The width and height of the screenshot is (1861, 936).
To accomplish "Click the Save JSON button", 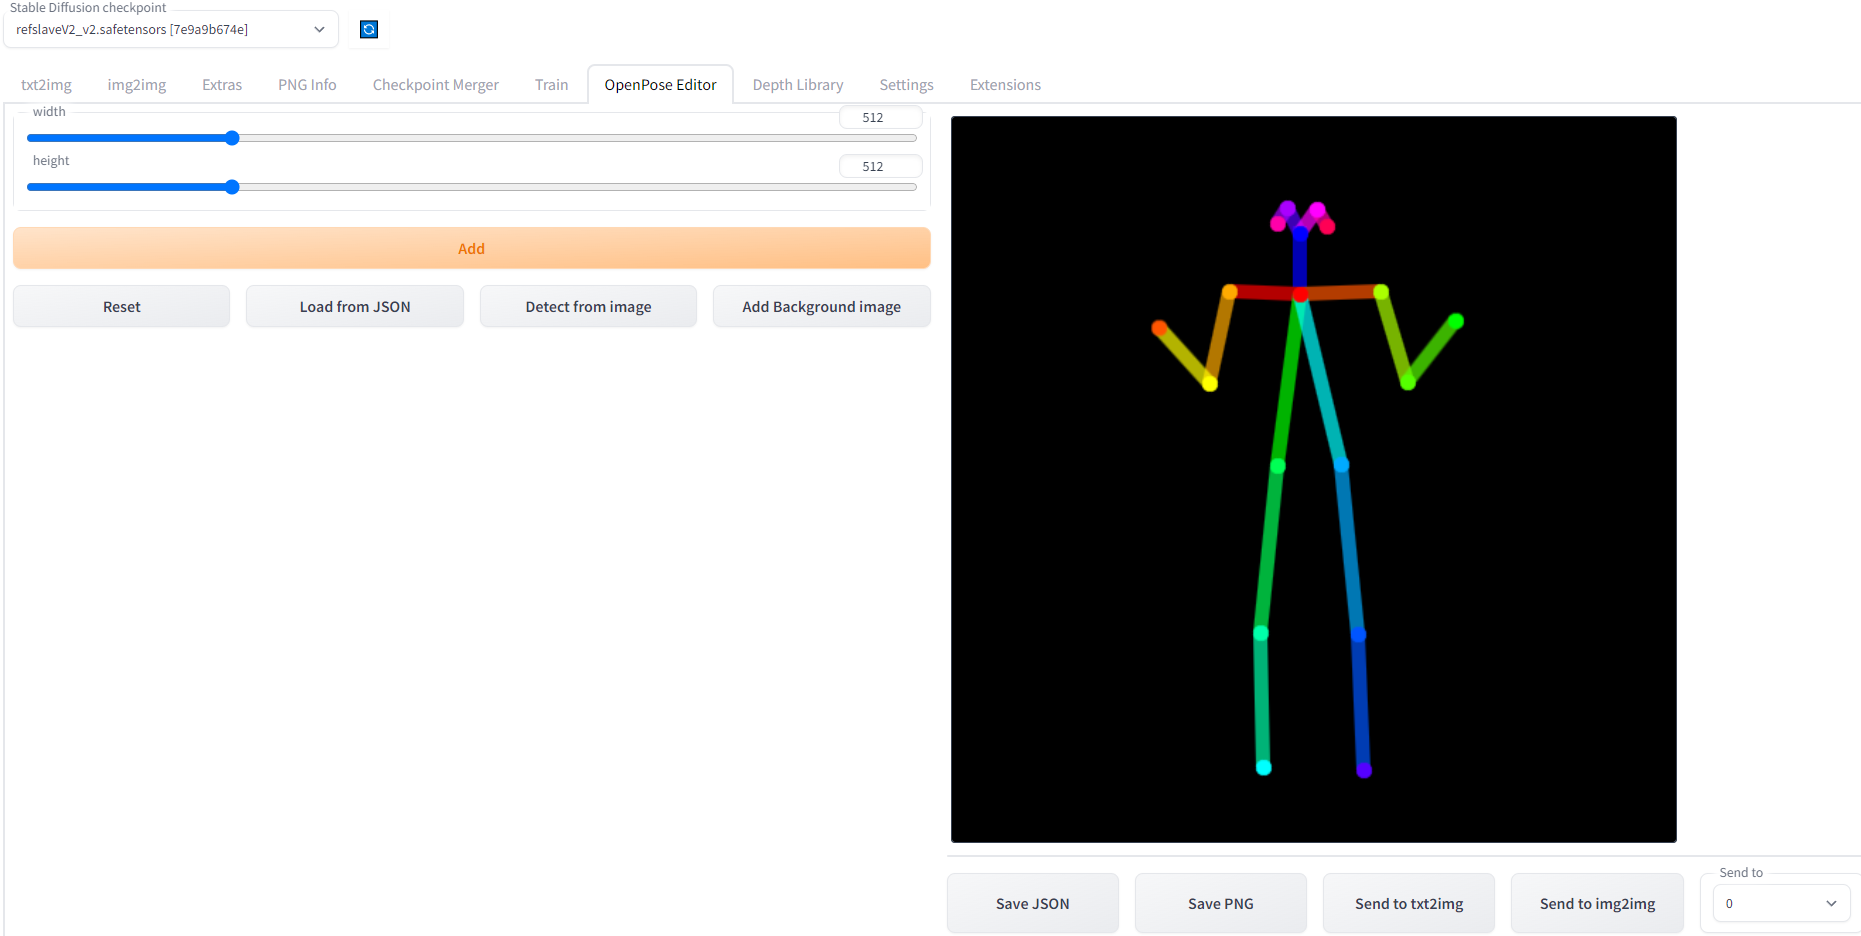I will coord(1032,903).
